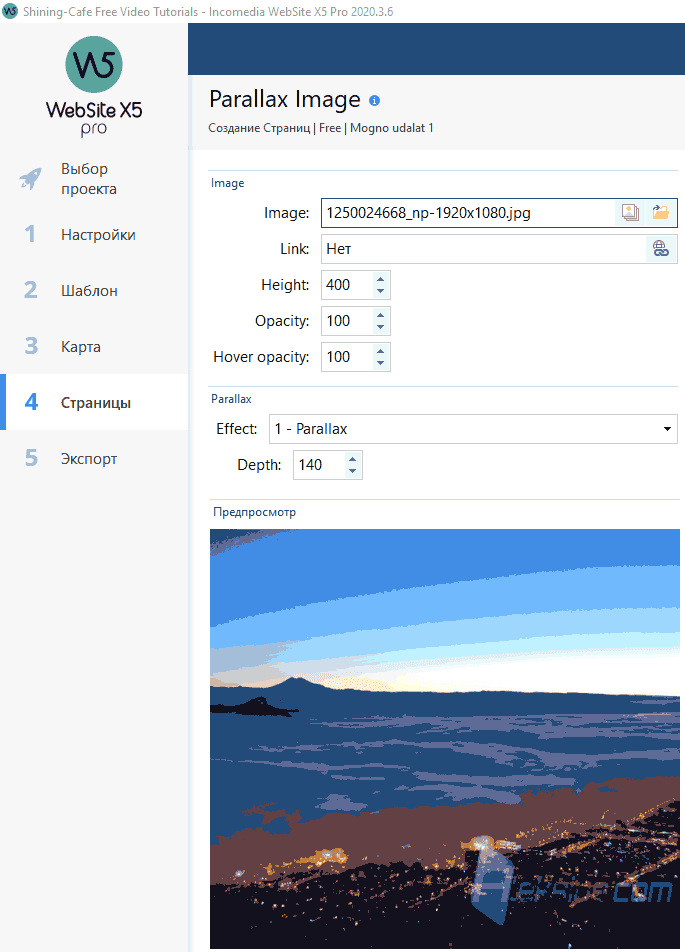685x952 pixels.
Task: Go to step 2 Шаблон
Action: [94, 290]
